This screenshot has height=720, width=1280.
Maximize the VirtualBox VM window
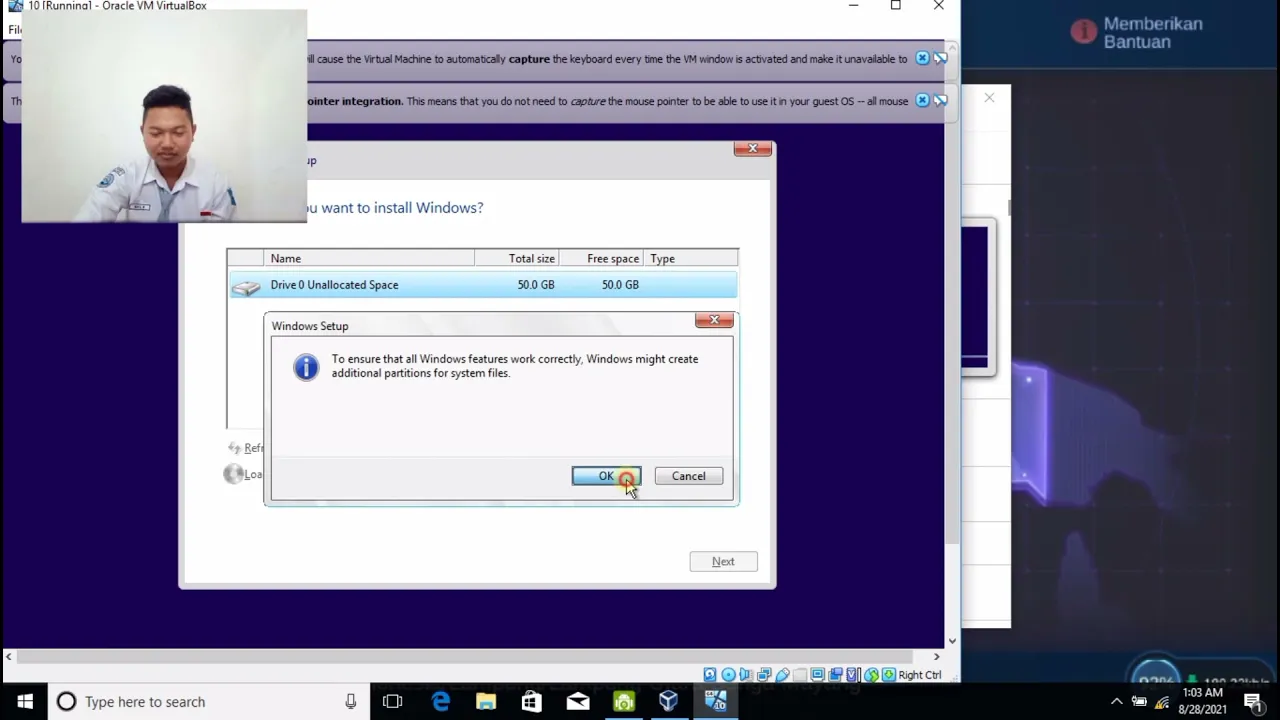pos(896,6)
